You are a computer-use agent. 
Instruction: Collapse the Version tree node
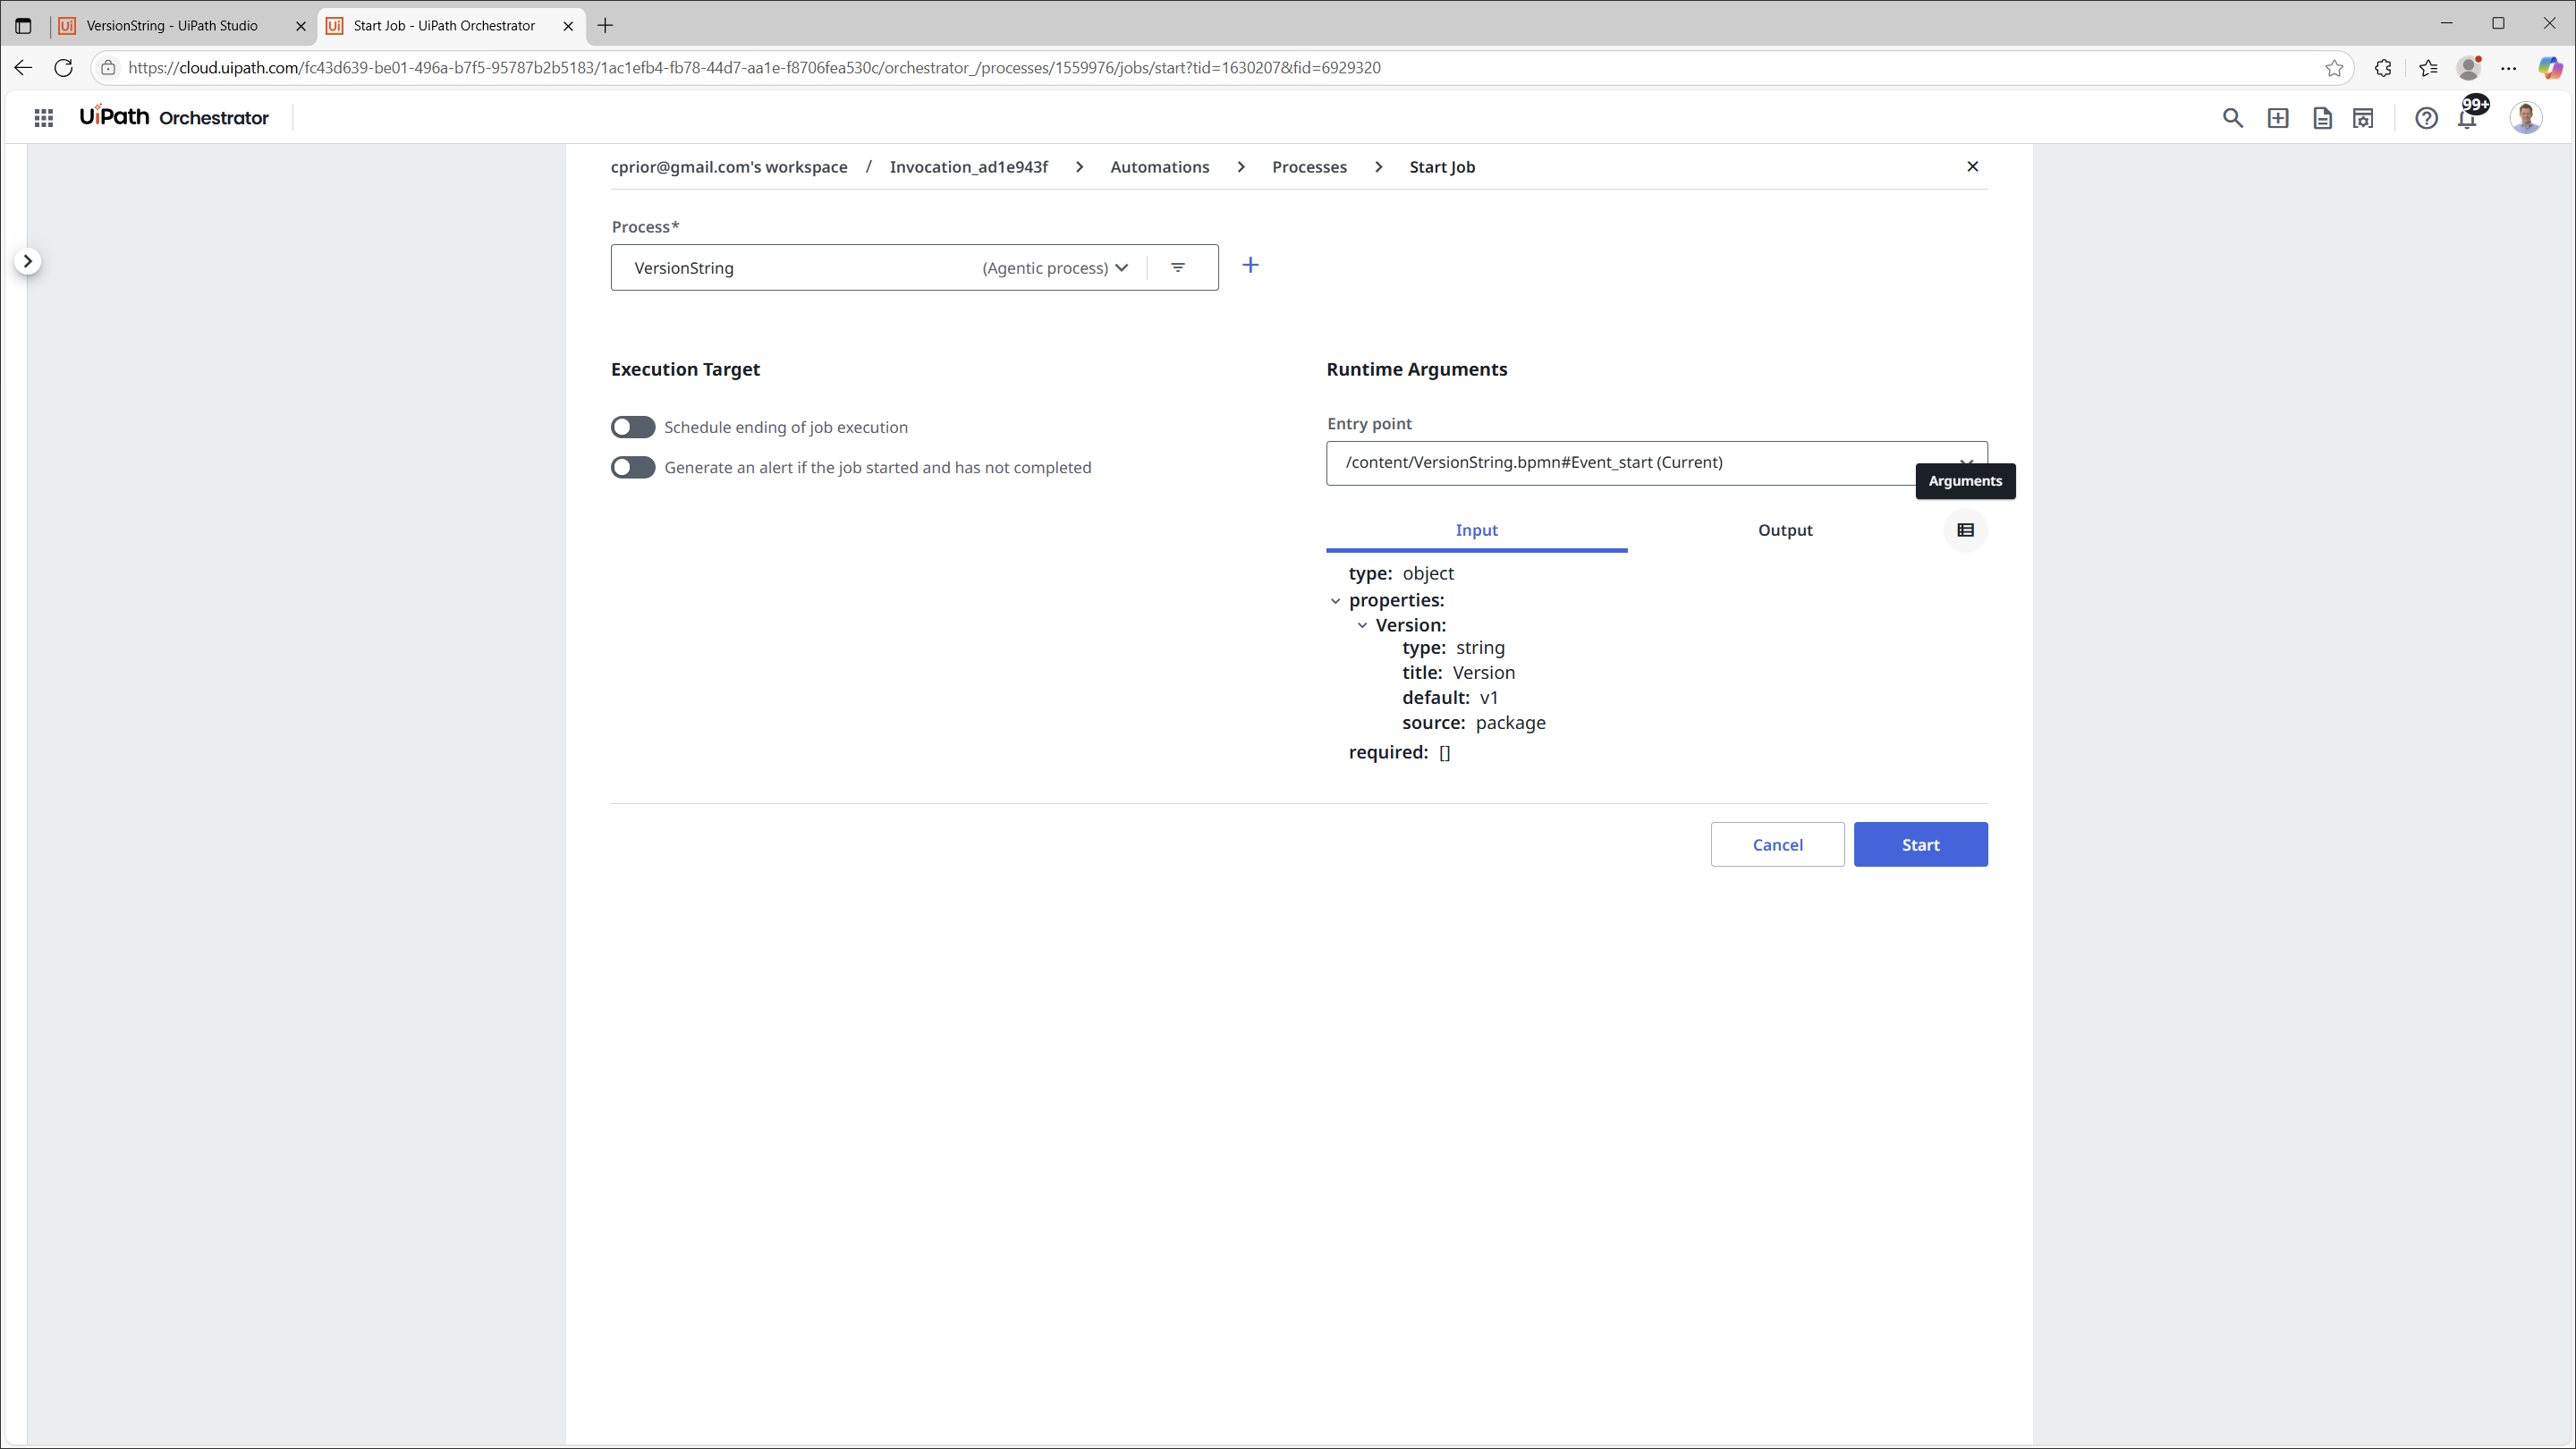click(x=1362, y=625)
